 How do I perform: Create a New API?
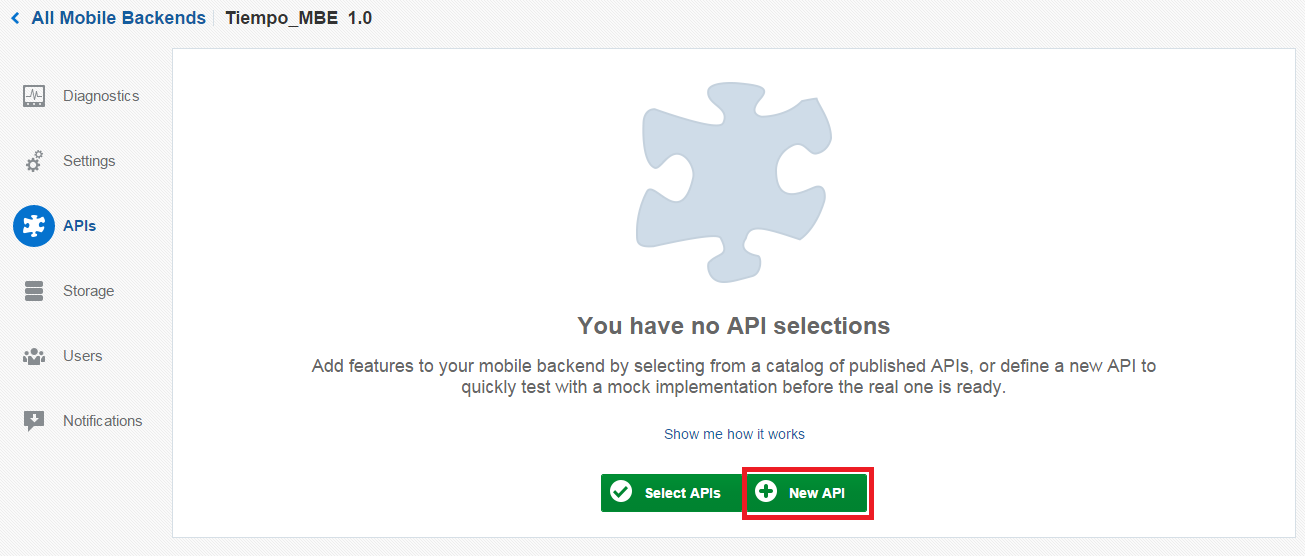[x=816, y=493]
